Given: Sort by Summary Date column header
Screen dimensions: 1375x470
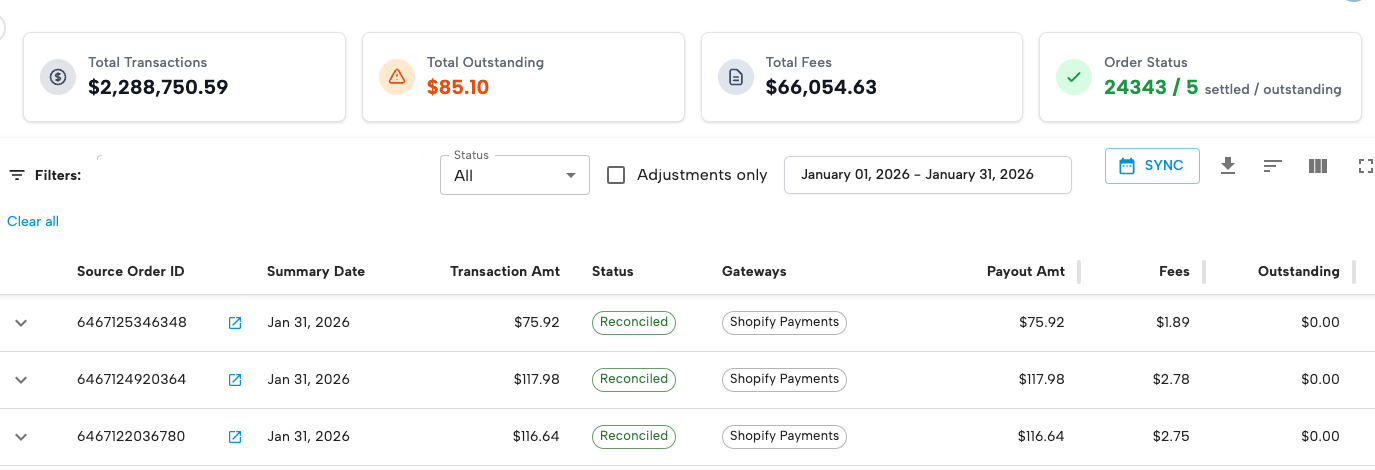Looking at the screenshot, I should coord(315,271).
